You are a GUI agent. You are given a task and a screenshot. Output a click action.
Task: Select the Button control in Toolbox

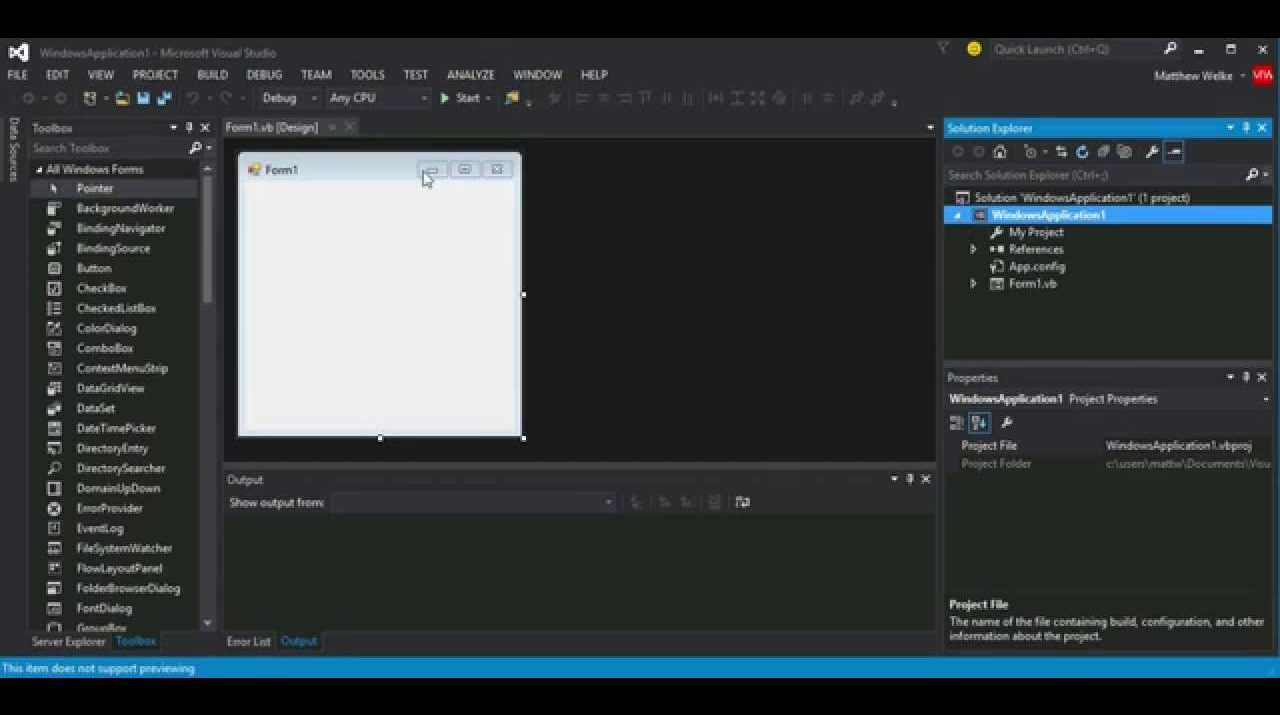(94, 268)
